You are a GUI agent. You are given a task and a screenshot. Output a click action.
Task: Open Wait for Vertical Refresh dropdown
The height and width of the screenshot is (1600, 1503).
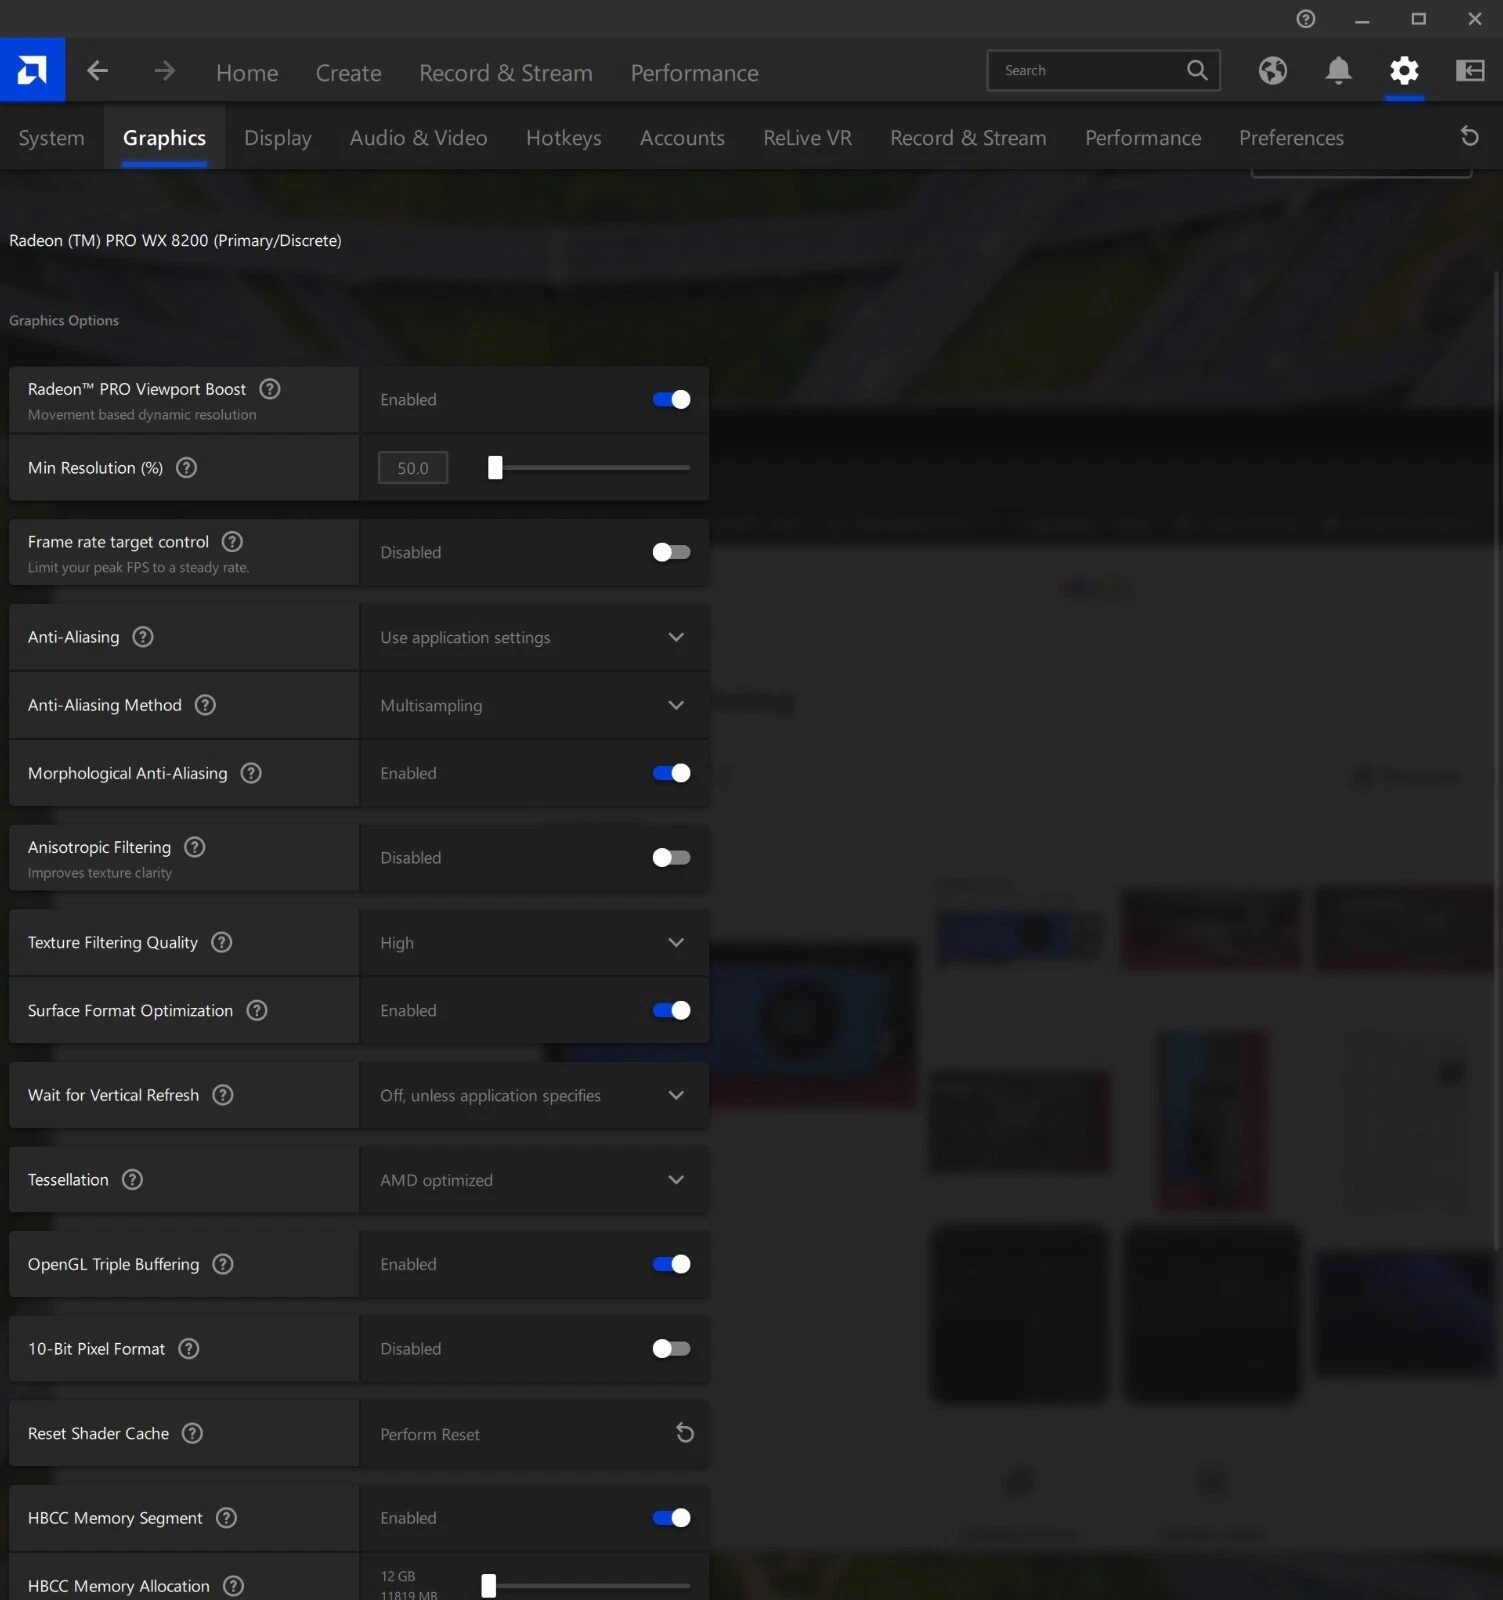tap(534, 1095)
